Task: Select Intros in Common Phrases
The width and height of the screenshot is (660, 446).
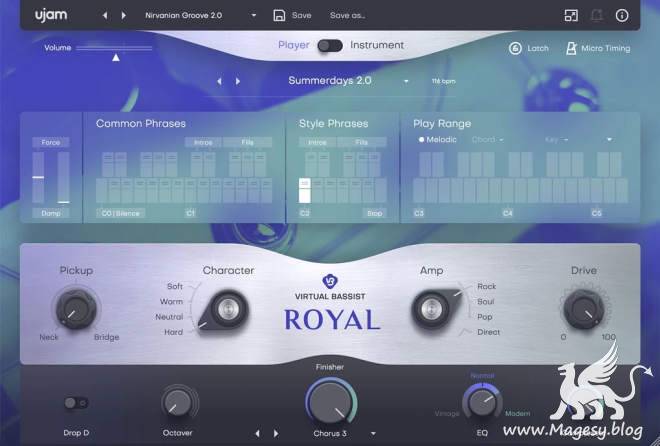Action: pyautogui.click(x=203, y=142)
